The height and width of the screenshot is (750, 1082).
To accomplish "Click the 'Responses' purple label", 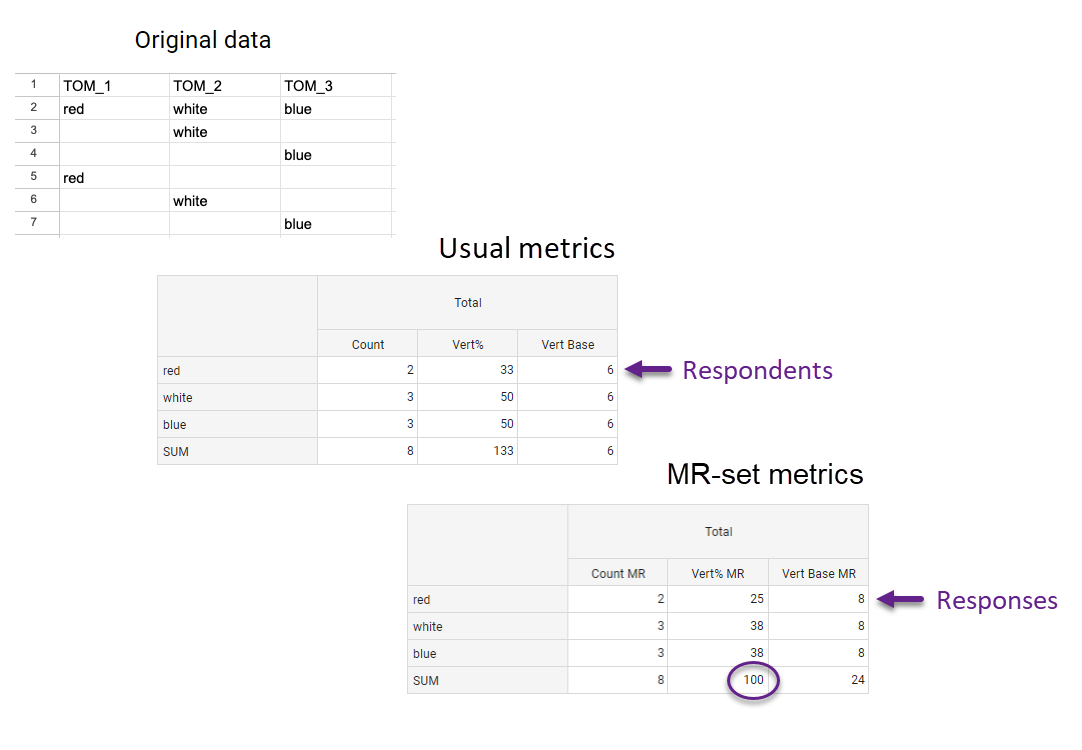I will pyautogui.click(x=996, y=601).
